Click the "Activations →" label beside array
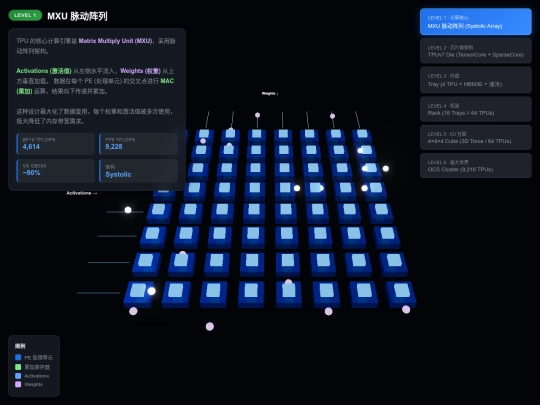The height and width of the screenshot is (405, 540). [82, 193]
